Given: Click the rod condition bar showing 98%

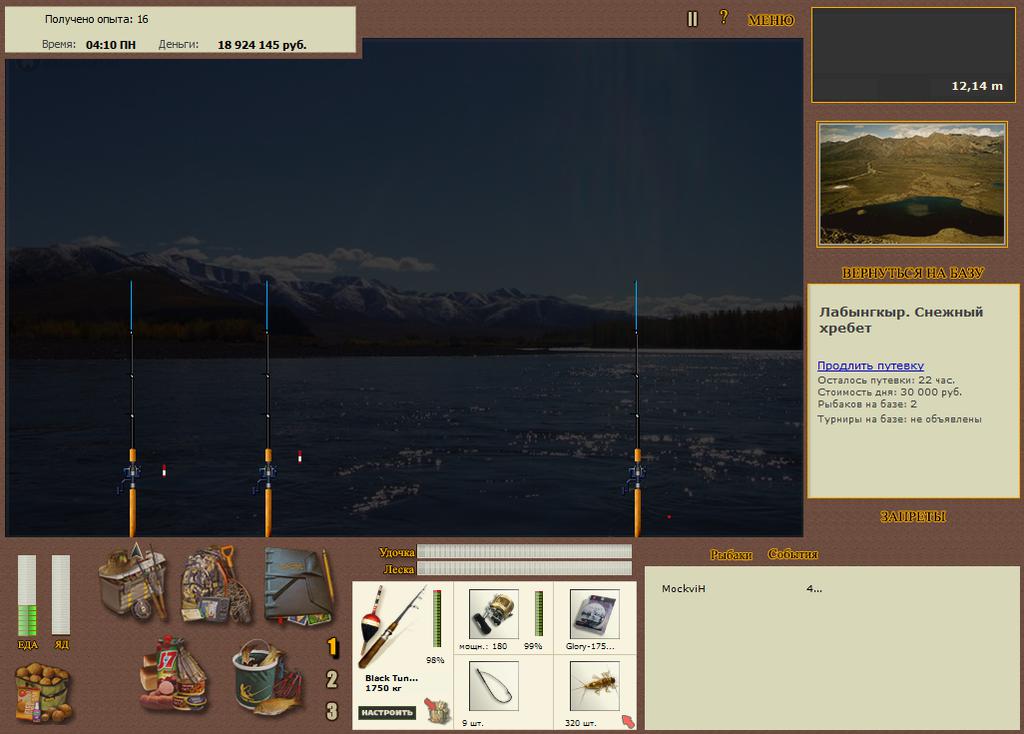Looking at the screenshot, I should click(437, 618).
